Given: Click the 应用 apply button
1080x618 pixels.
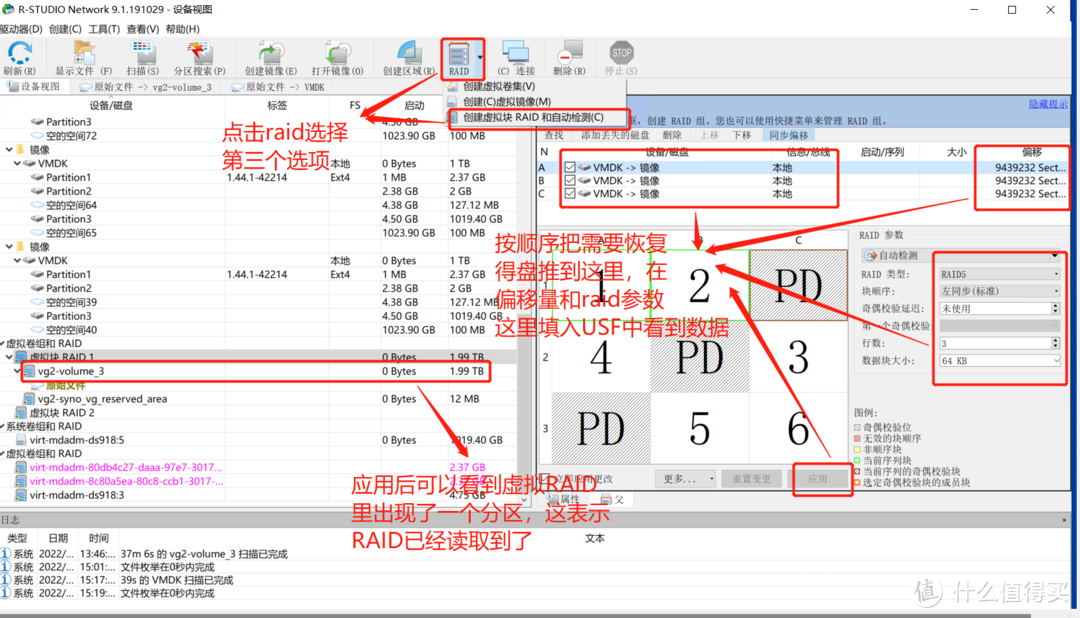Looking at the screenshot, I should coord(817,479).
